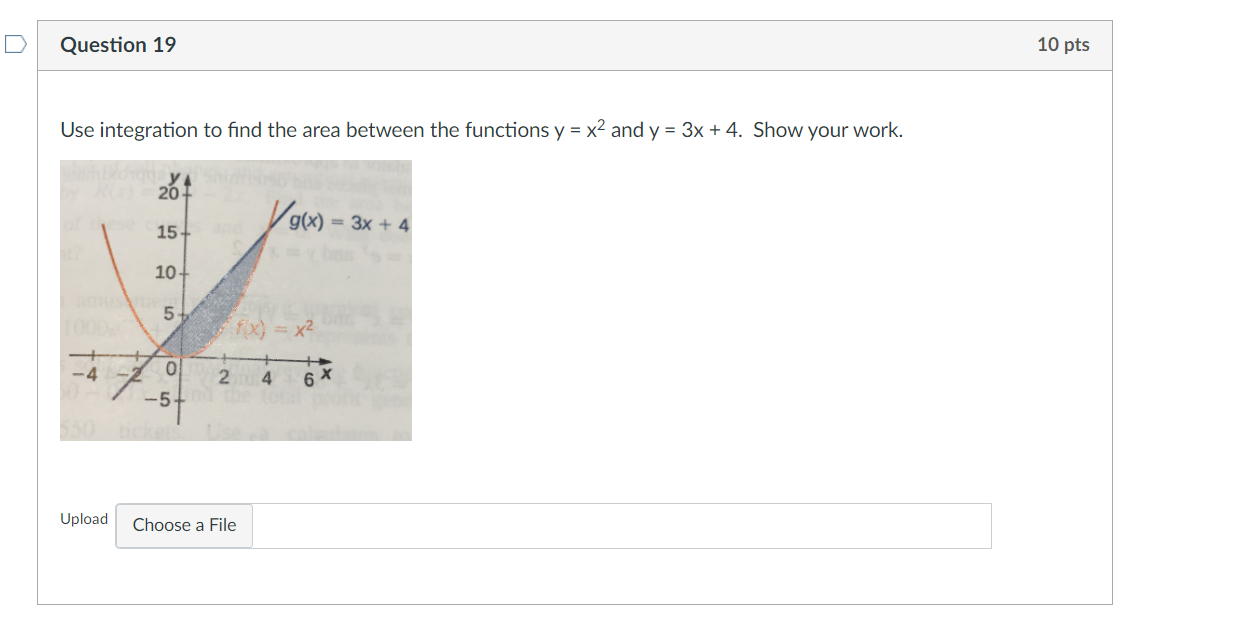Click the filename display area after Choose a File

tap(620, 525)
